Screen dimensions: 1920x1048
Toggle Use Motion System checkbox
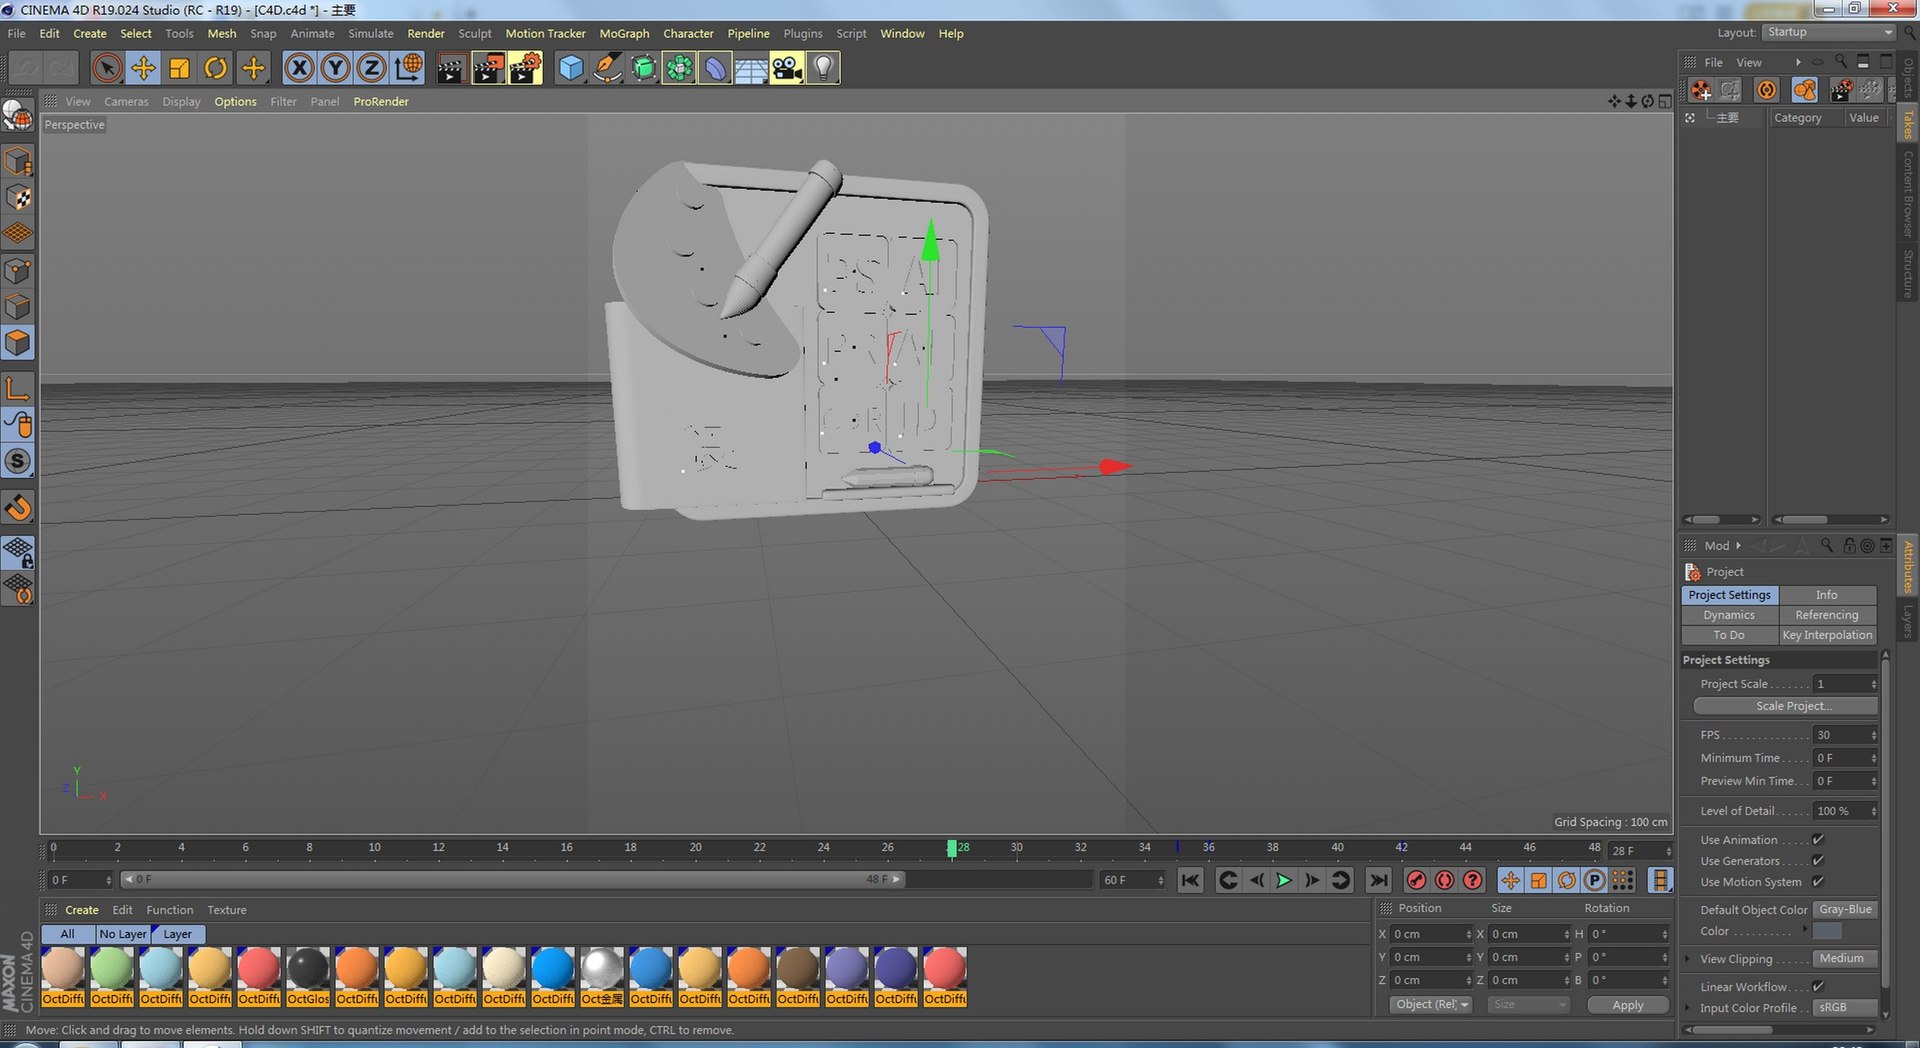tap(1818, 881)
